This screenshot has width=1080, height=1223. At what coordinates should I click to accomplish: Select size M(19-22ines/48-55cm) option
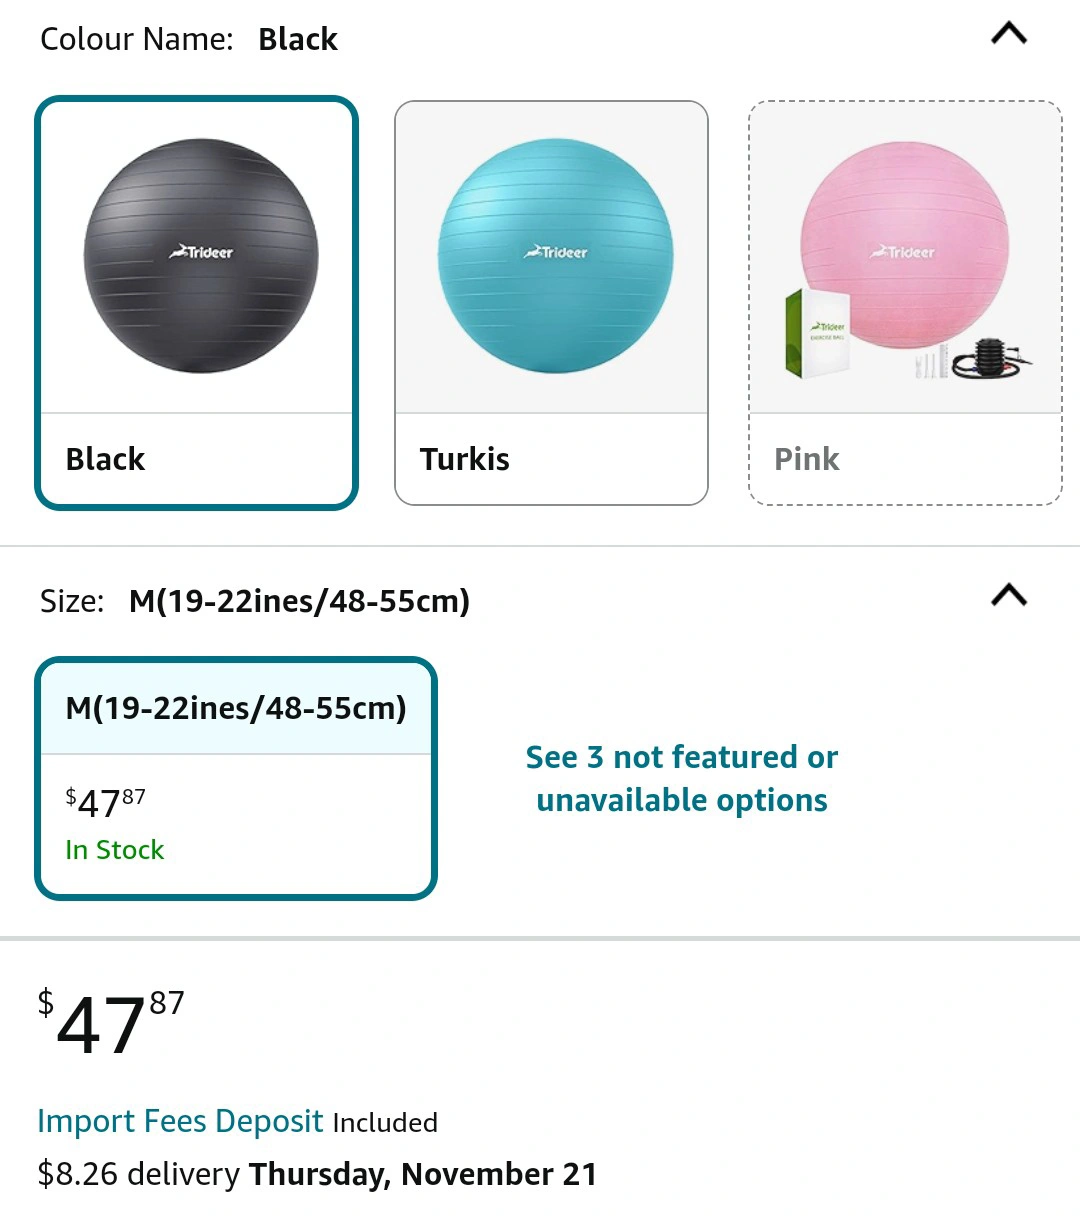click(236, 778)
